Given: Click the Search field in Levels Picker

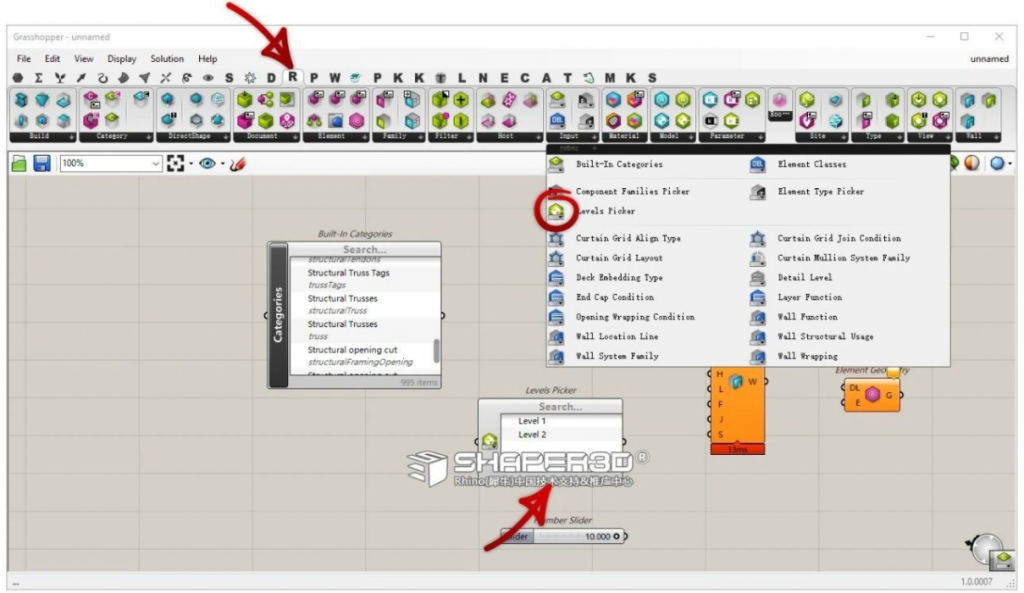Looking at the screenshot, I should (x=560, y=406).
